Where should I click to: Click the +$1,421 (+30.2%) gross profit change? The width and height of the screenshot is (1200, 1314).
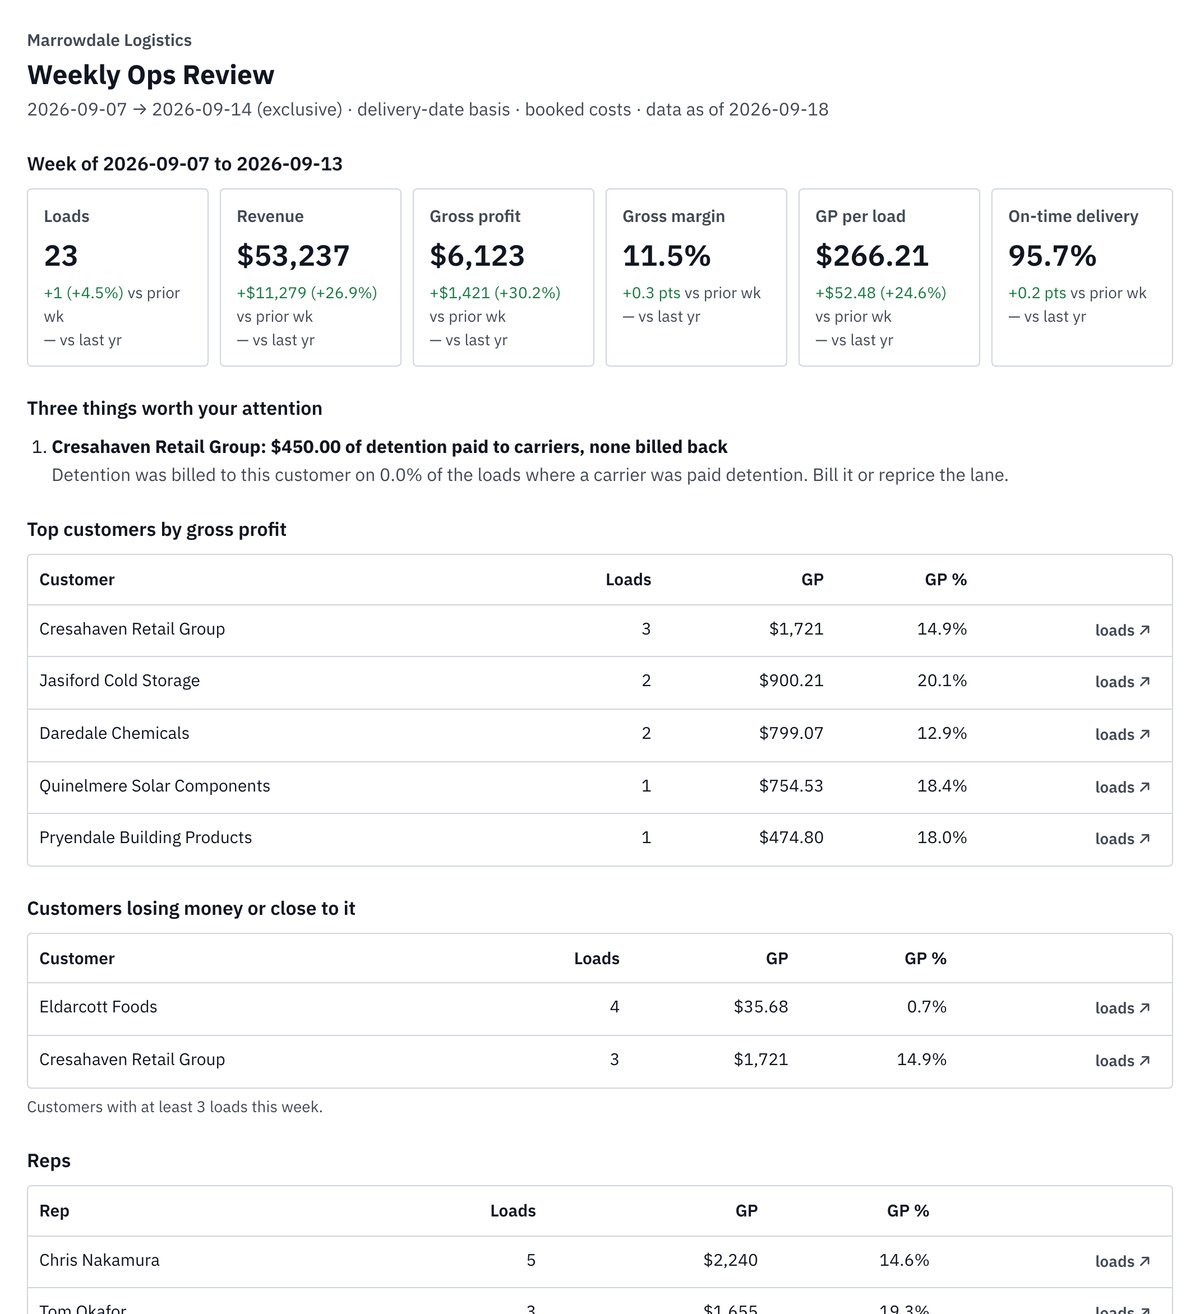coord(495,293)
